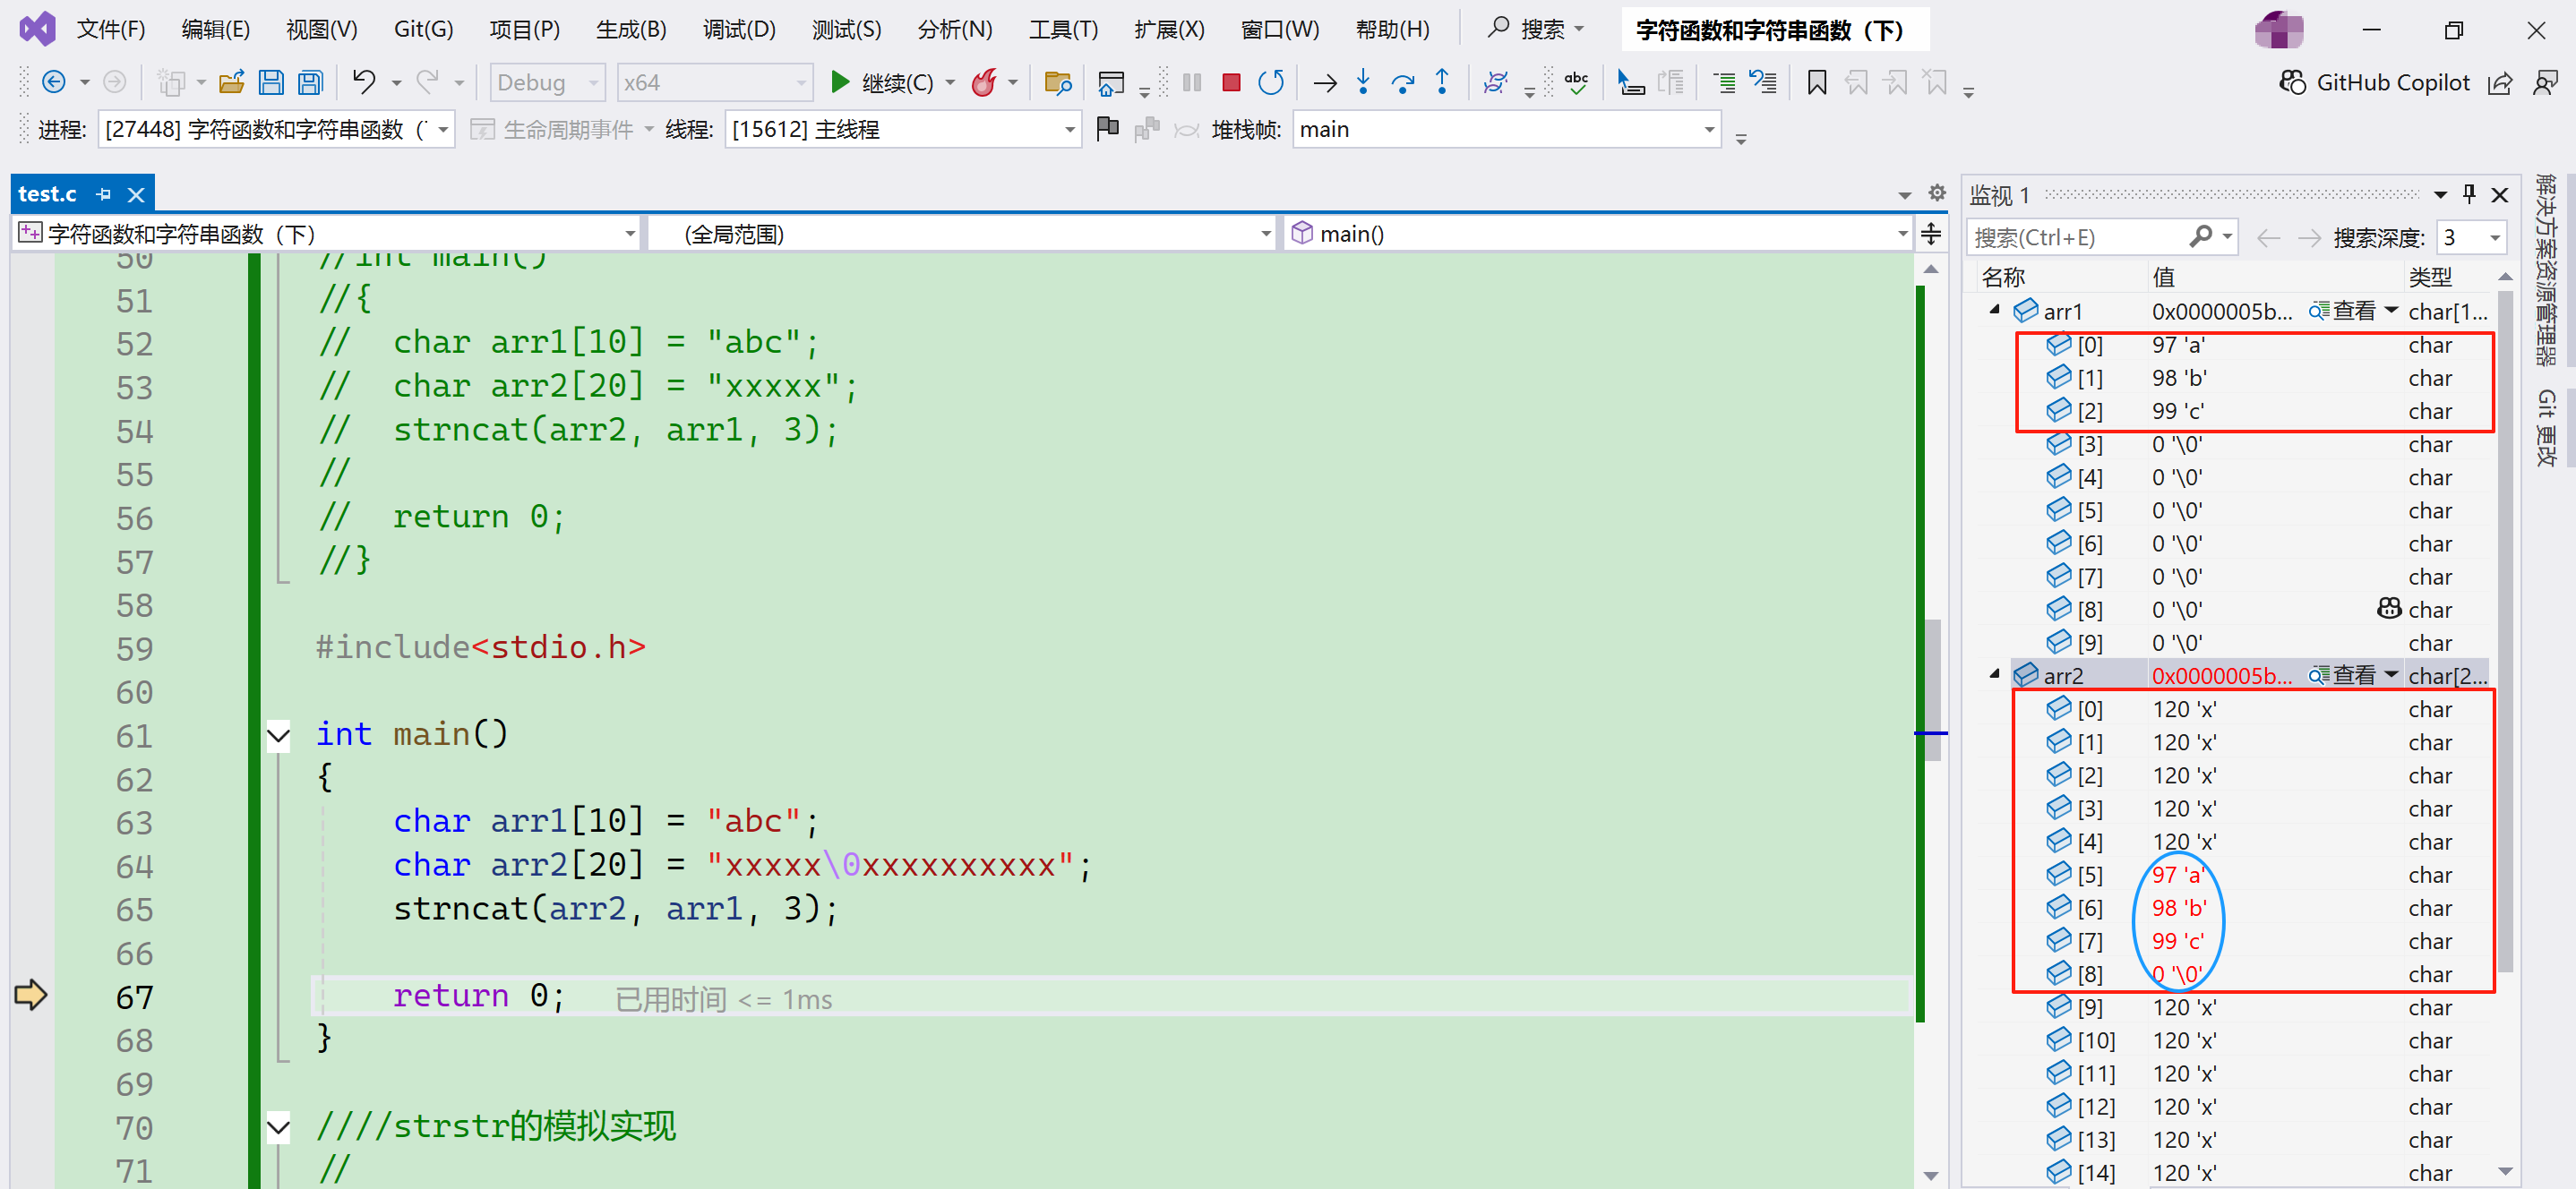Save all open files
The height and width of the screenshot is (1189, 2576).
(x=310, y=82)
